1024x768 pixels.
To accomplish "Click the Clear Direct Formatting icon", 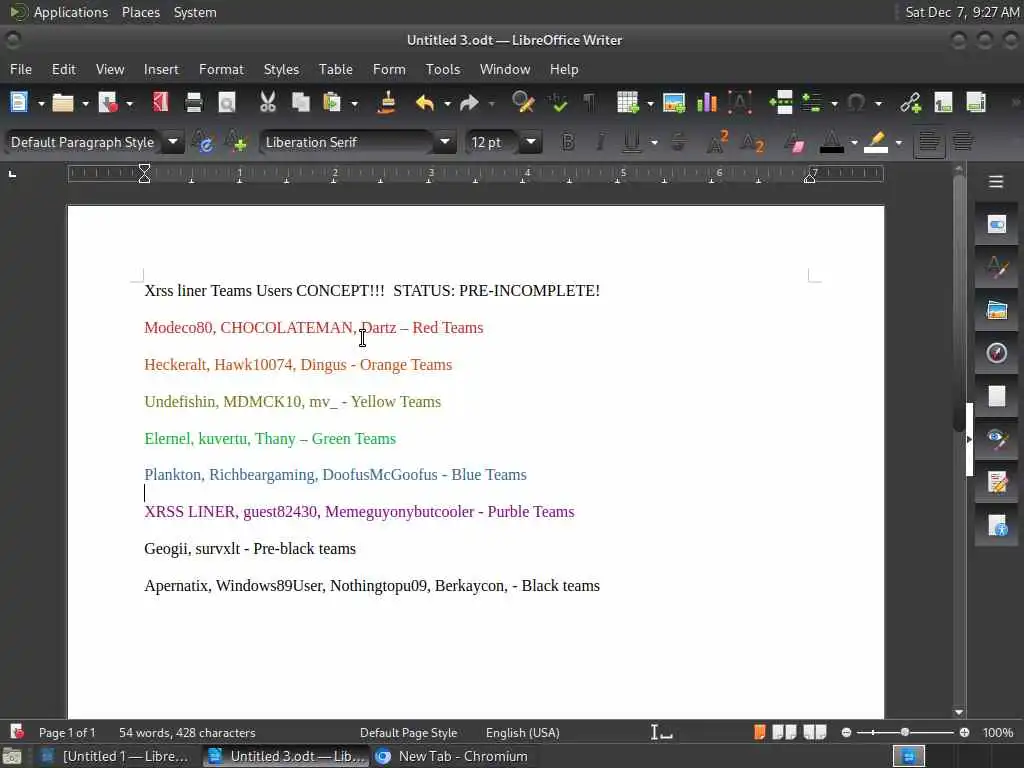I will pyautogui.click(x=795, y=142).
